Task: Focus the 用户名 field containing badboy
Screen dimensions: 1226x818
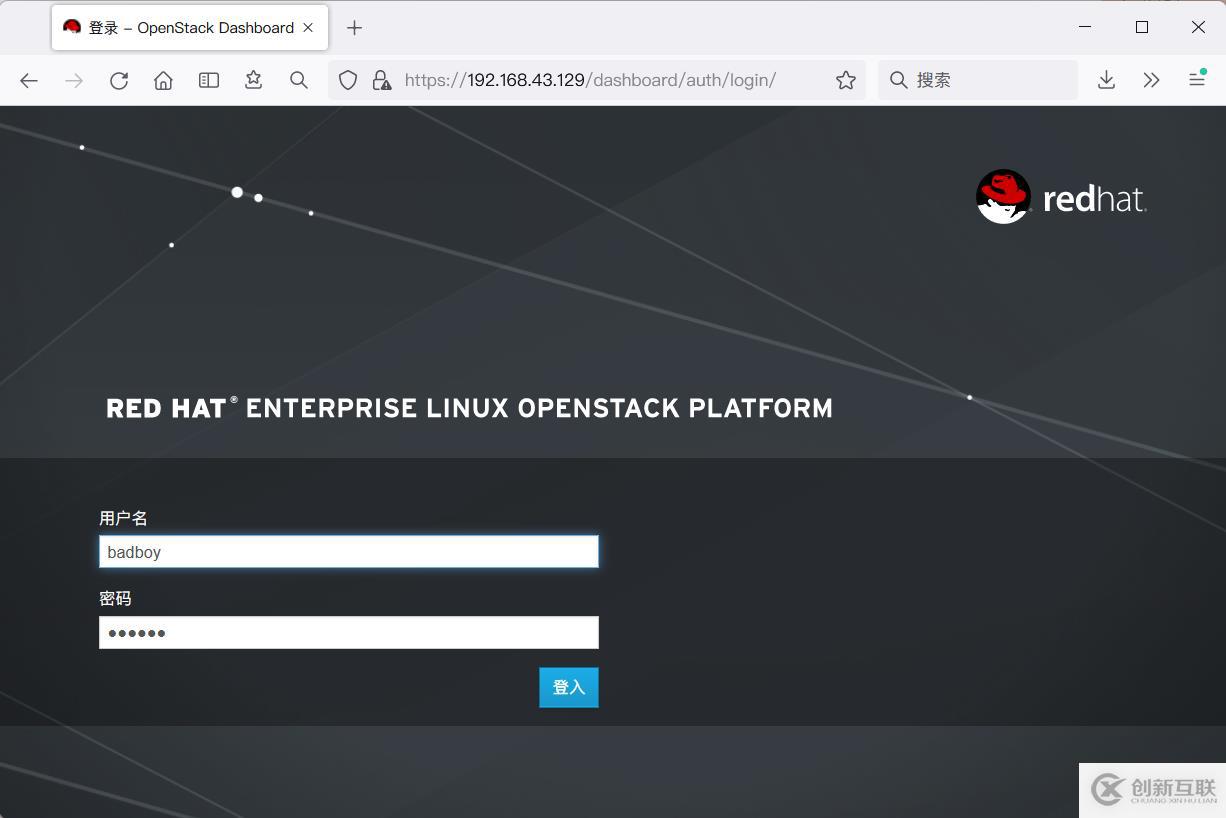Action: click(x=349, y=552)
